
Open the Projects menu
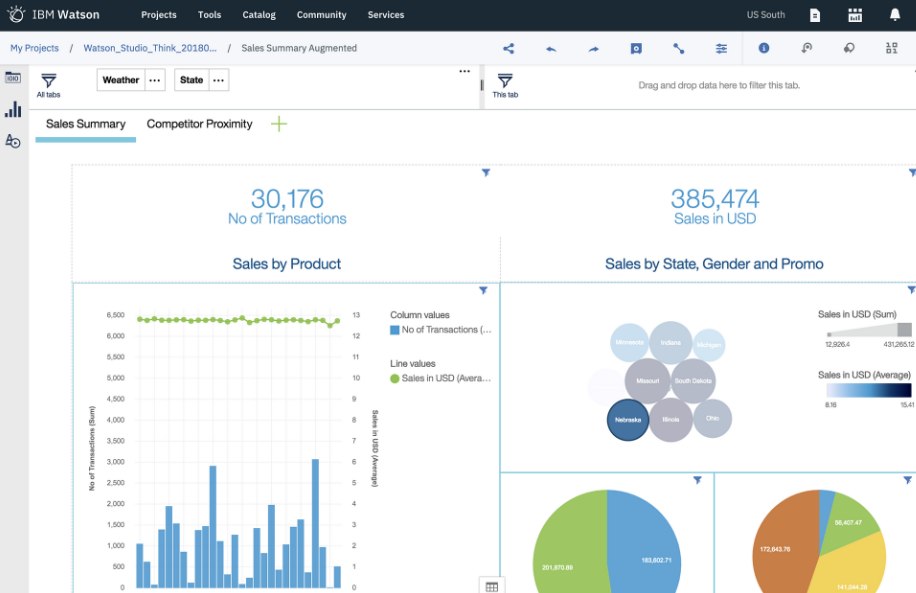pos(158,15)
